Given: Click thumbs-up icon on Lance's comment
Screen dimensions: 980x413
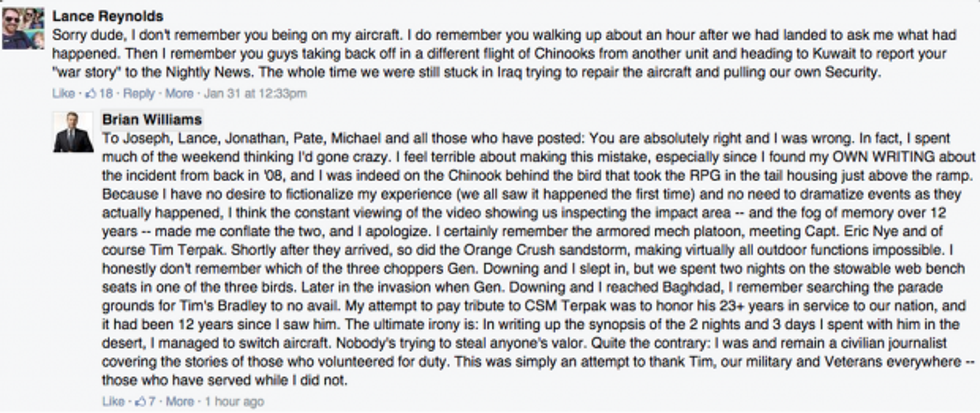Looking at the screenshot, I should (x=89, y=93).
